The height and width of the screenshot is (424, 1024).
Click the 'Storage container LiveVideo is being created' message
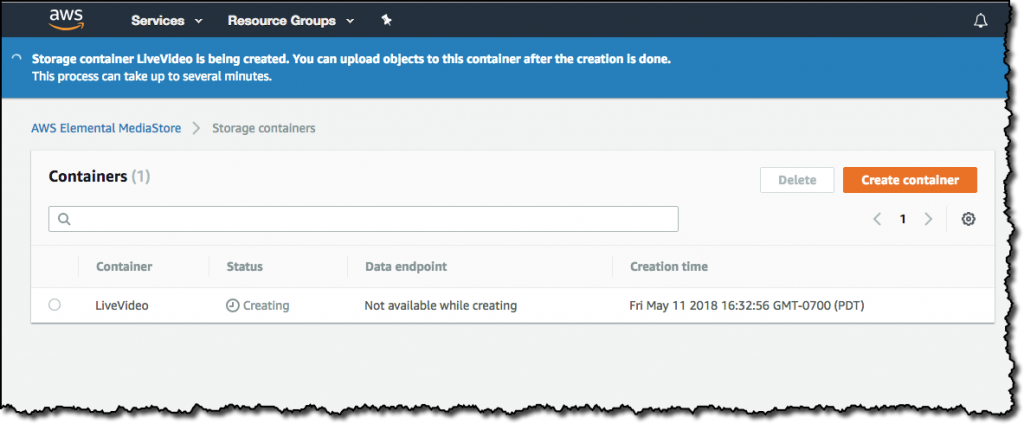(x=351, y=59)
